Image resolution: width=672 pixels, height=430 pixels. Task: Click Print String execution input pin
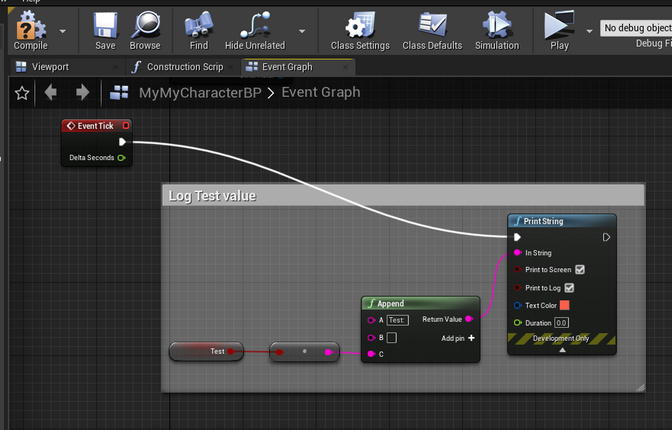pyautogui.click(x=517, y=237)
